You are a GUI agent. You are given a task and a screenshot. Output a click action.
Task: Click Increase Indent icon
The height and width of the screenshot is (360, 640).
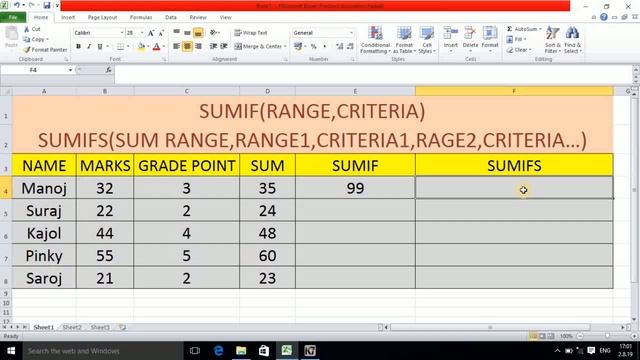[224, 47]
